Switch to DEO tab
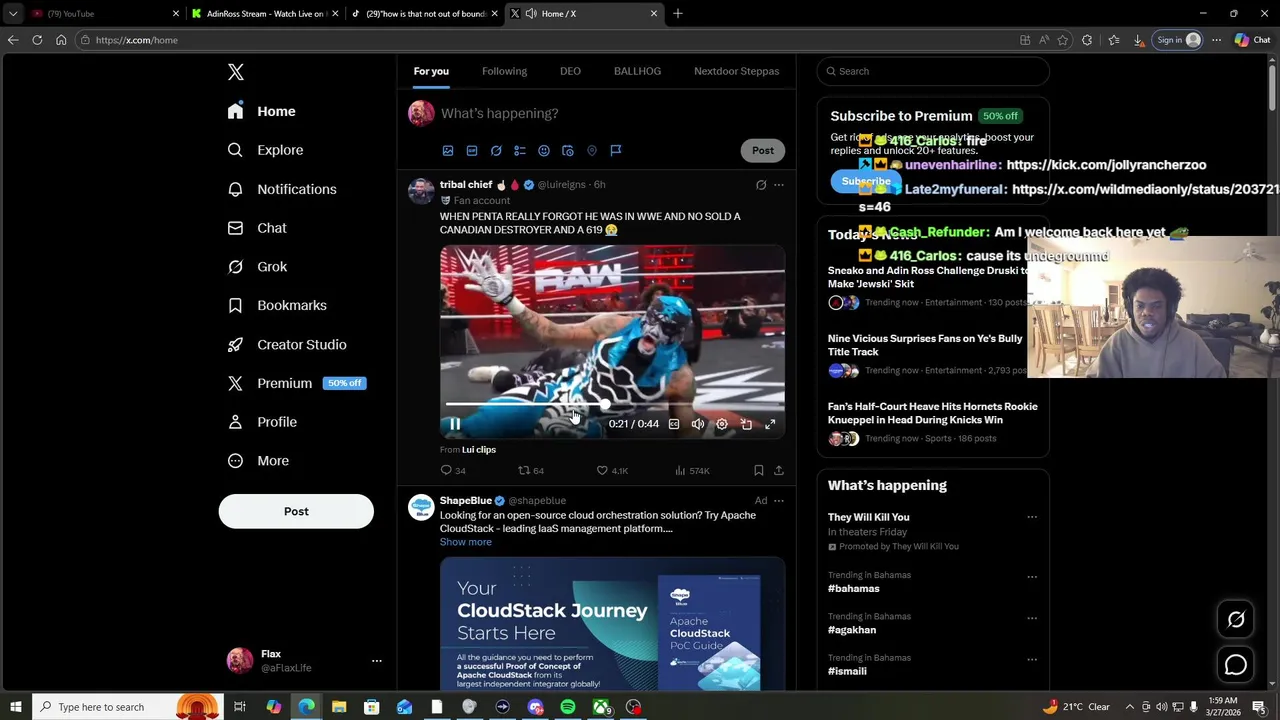Image resolution: width=1280 pixels, height=720 pixels. [570, 71]
